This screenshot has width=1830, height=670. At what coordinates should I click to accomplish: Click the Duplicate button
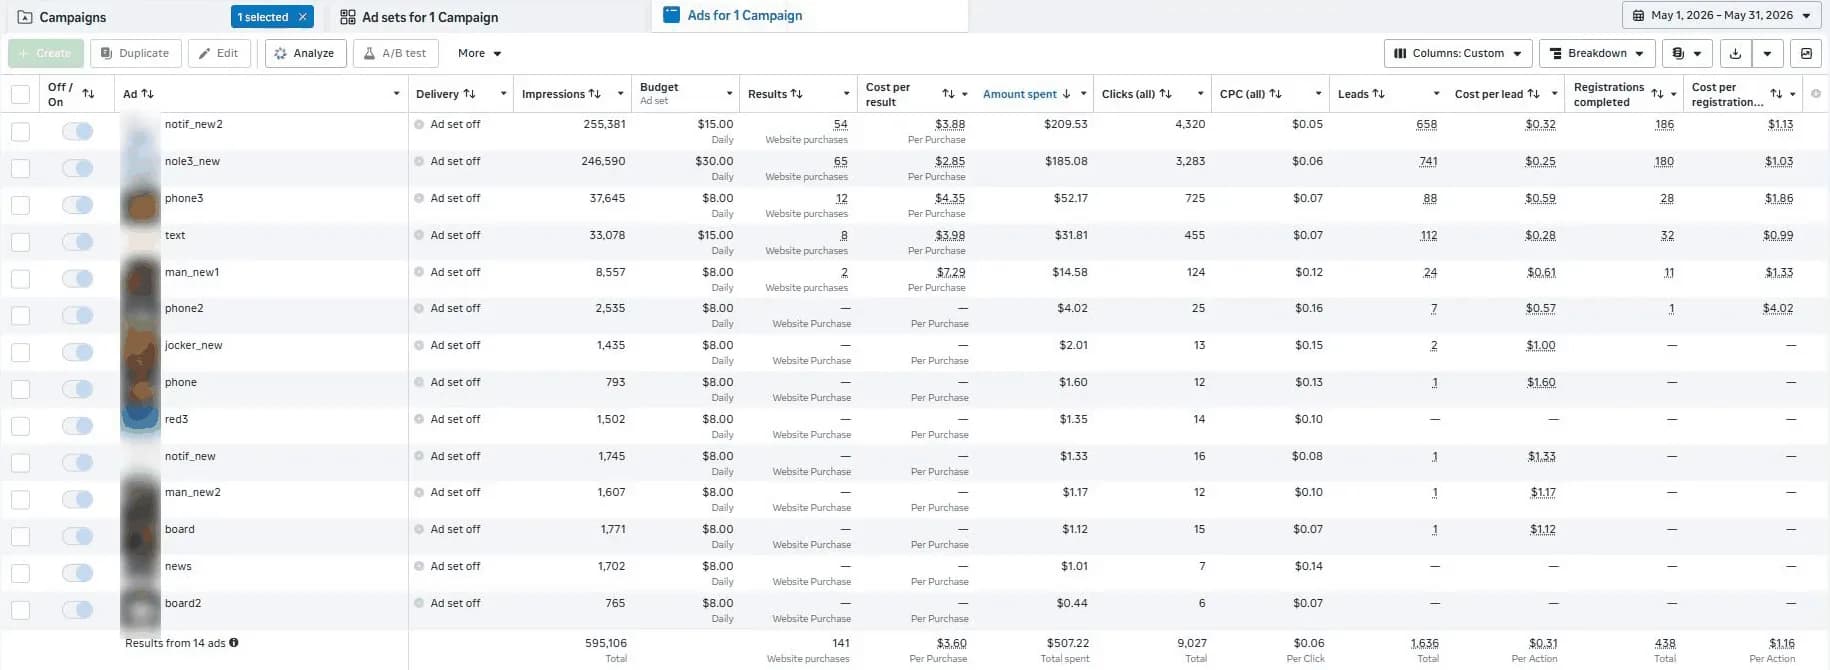pyautogui.click(x=136, y=53)
